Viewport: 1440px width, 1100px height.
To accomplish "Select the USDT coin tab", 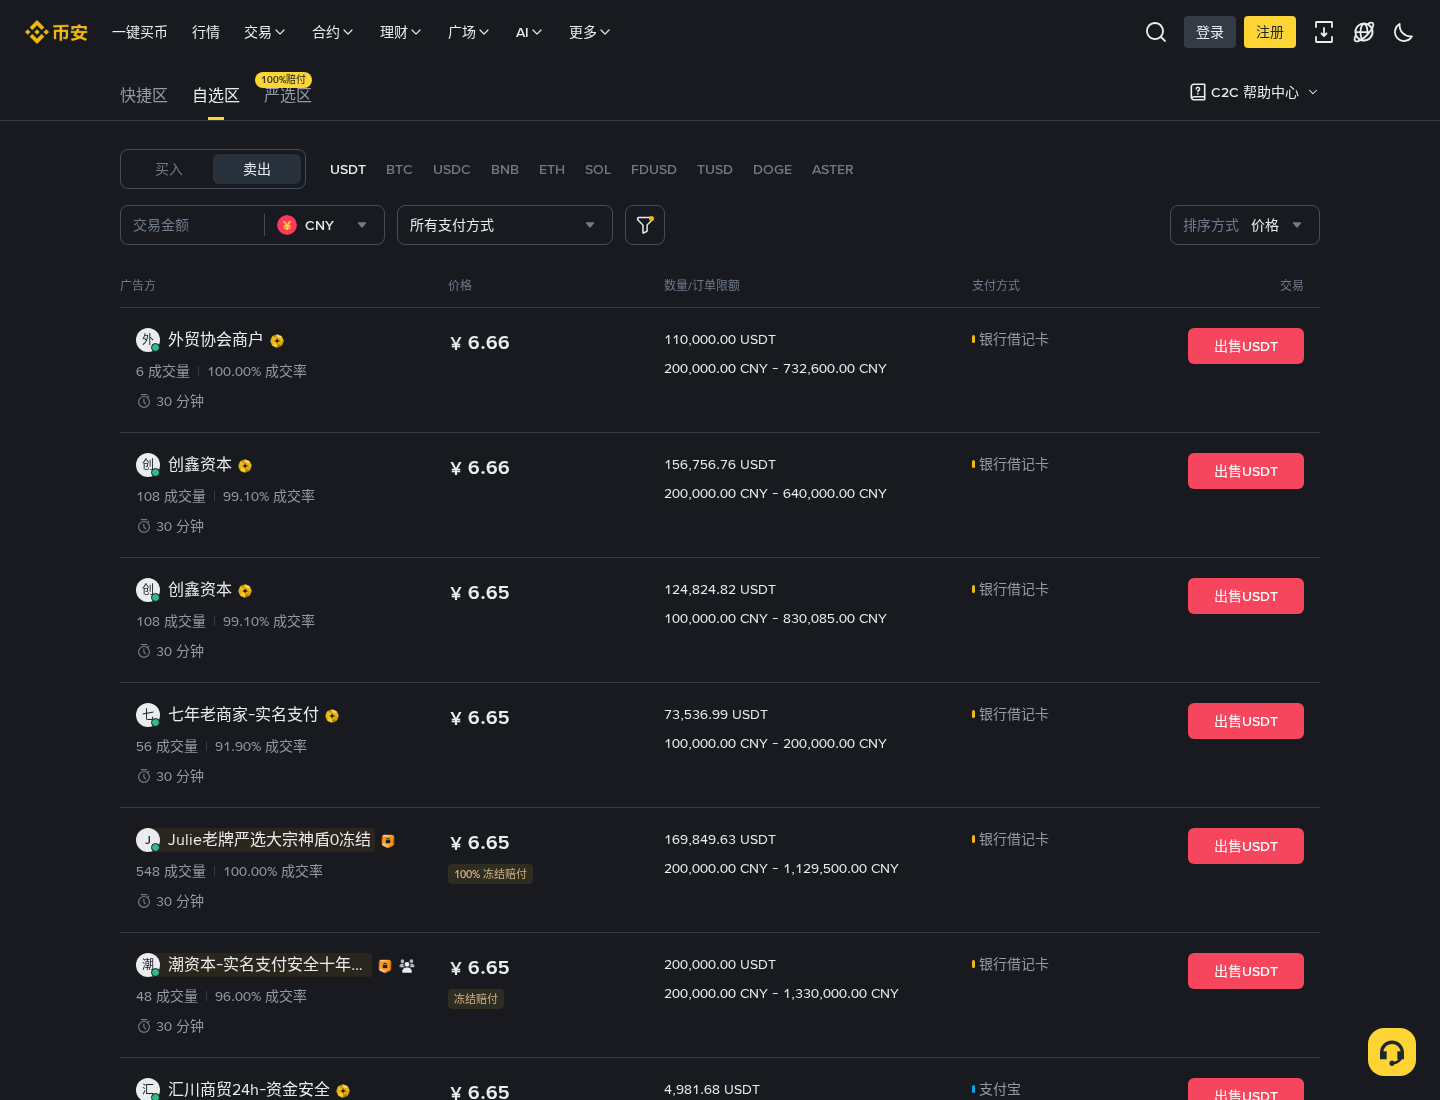I will [x=348, y=169].
